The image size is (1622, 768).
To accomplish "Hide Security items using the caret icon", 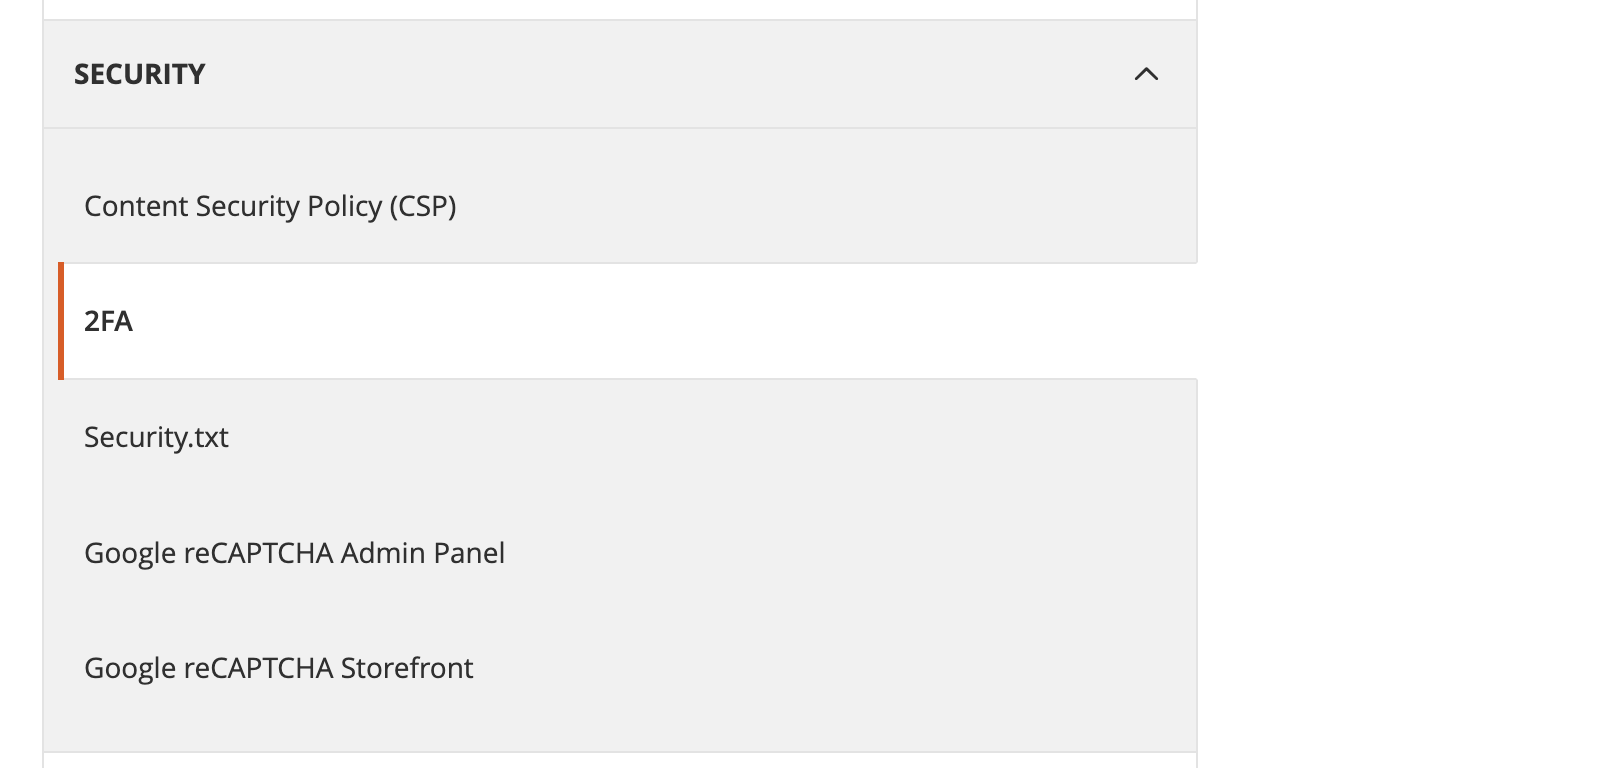I will pyautogui.click(x=1146, y=74).
